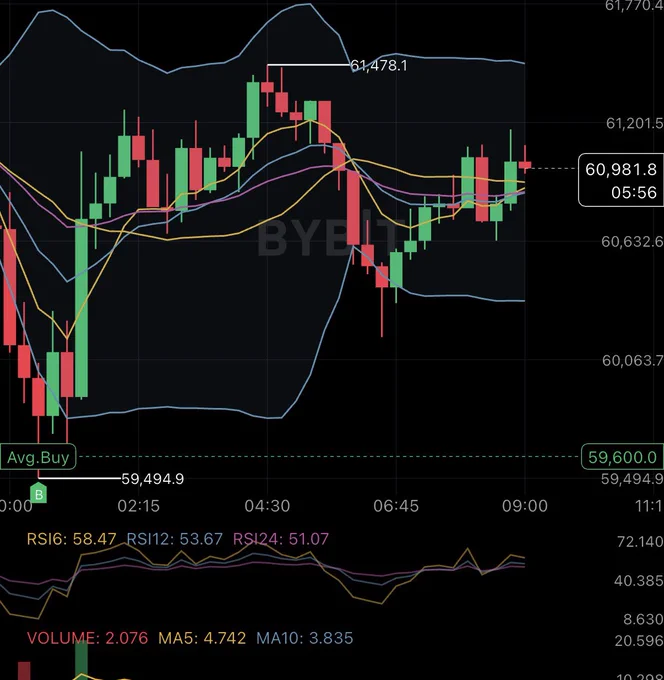Tap the red candle at the 61,478.1 high
This screenshot has width=664, height=680.
(267, 87)
